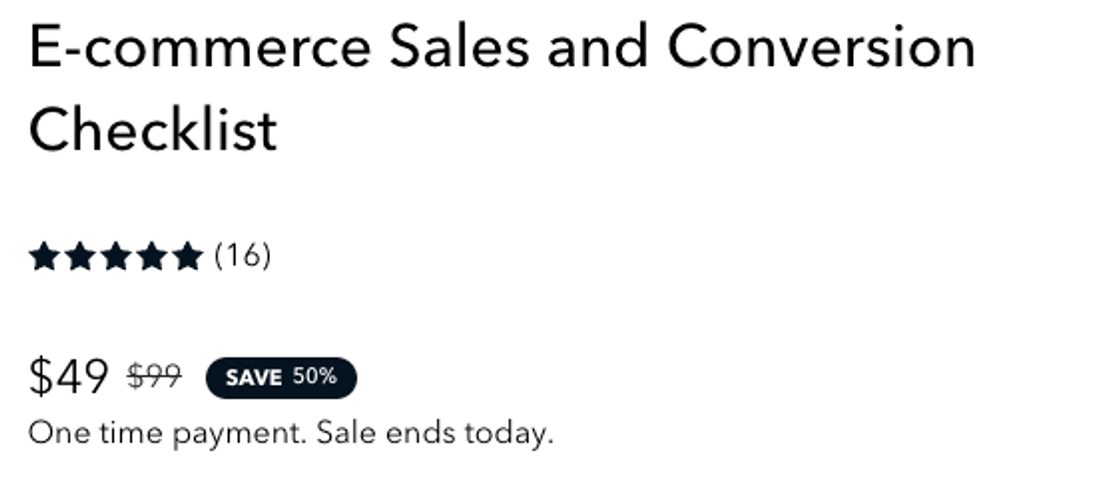Click the 50% text in the badge
The height and width of the screenshot is (478, 1120).
pos(314,377)
